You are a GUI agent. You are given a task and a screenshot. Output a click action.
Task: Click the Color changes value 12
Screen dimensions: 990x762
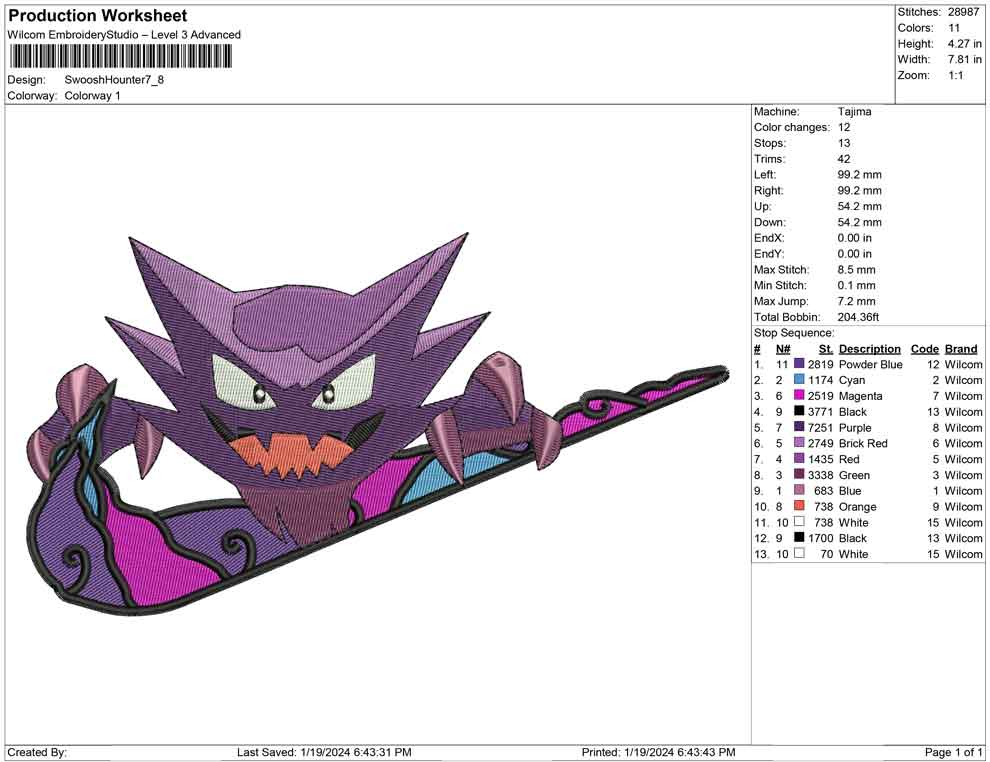click(x=844, y=127)
